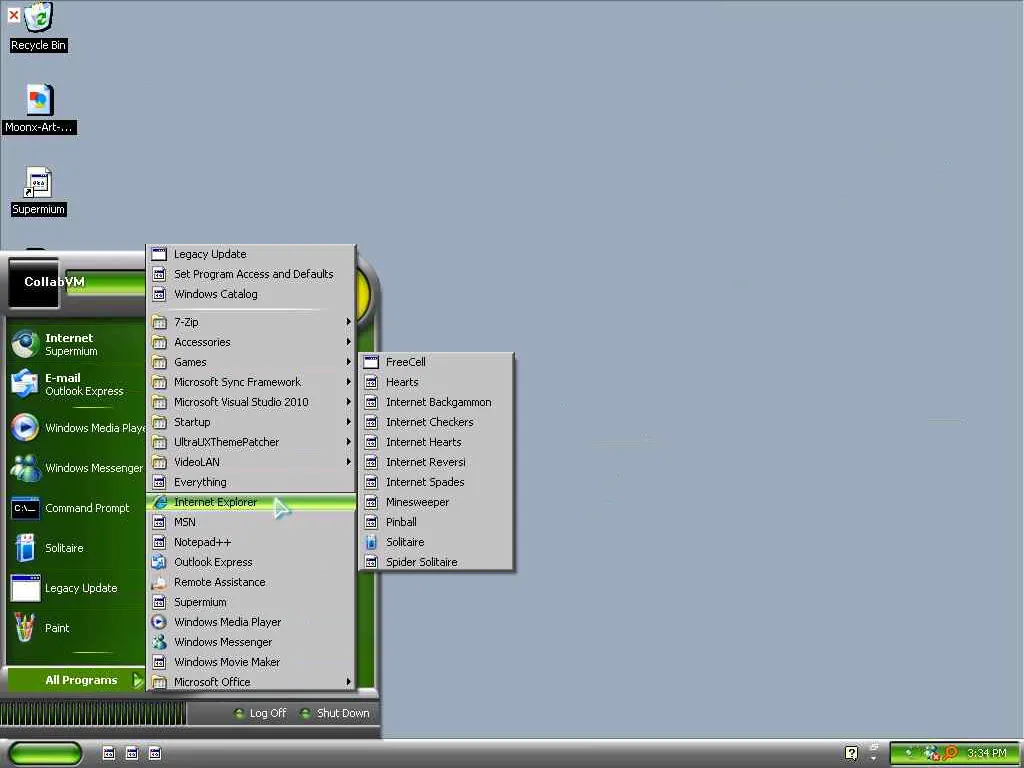Click the Internet Supermium icon in Start menu
The height and width of the screenshot is (768, 1024).
25,344
